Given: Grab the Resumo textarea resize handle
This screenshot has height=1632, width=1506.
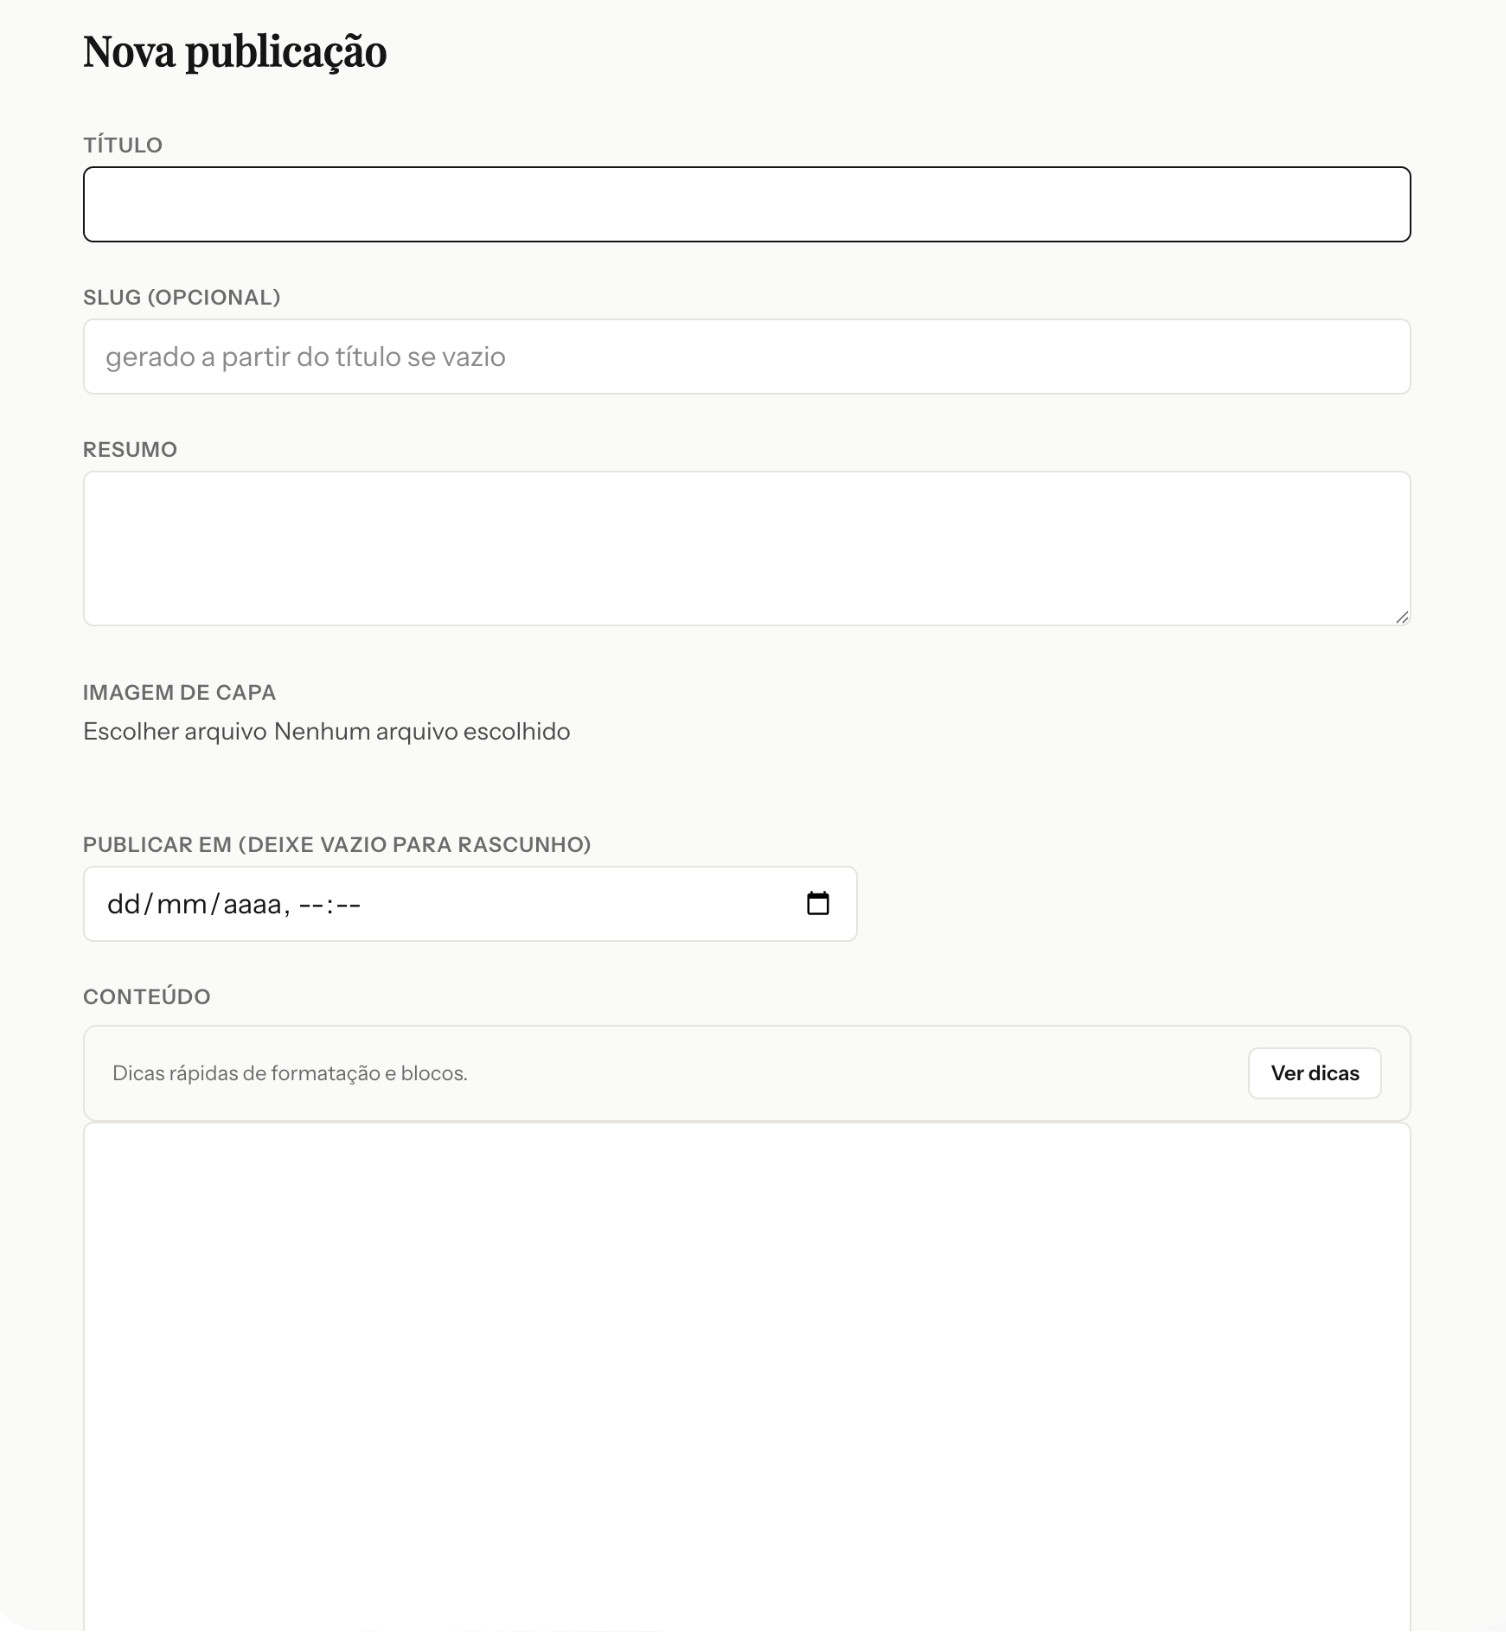Looking at the screenshot, I should (x=1402, y=617).
